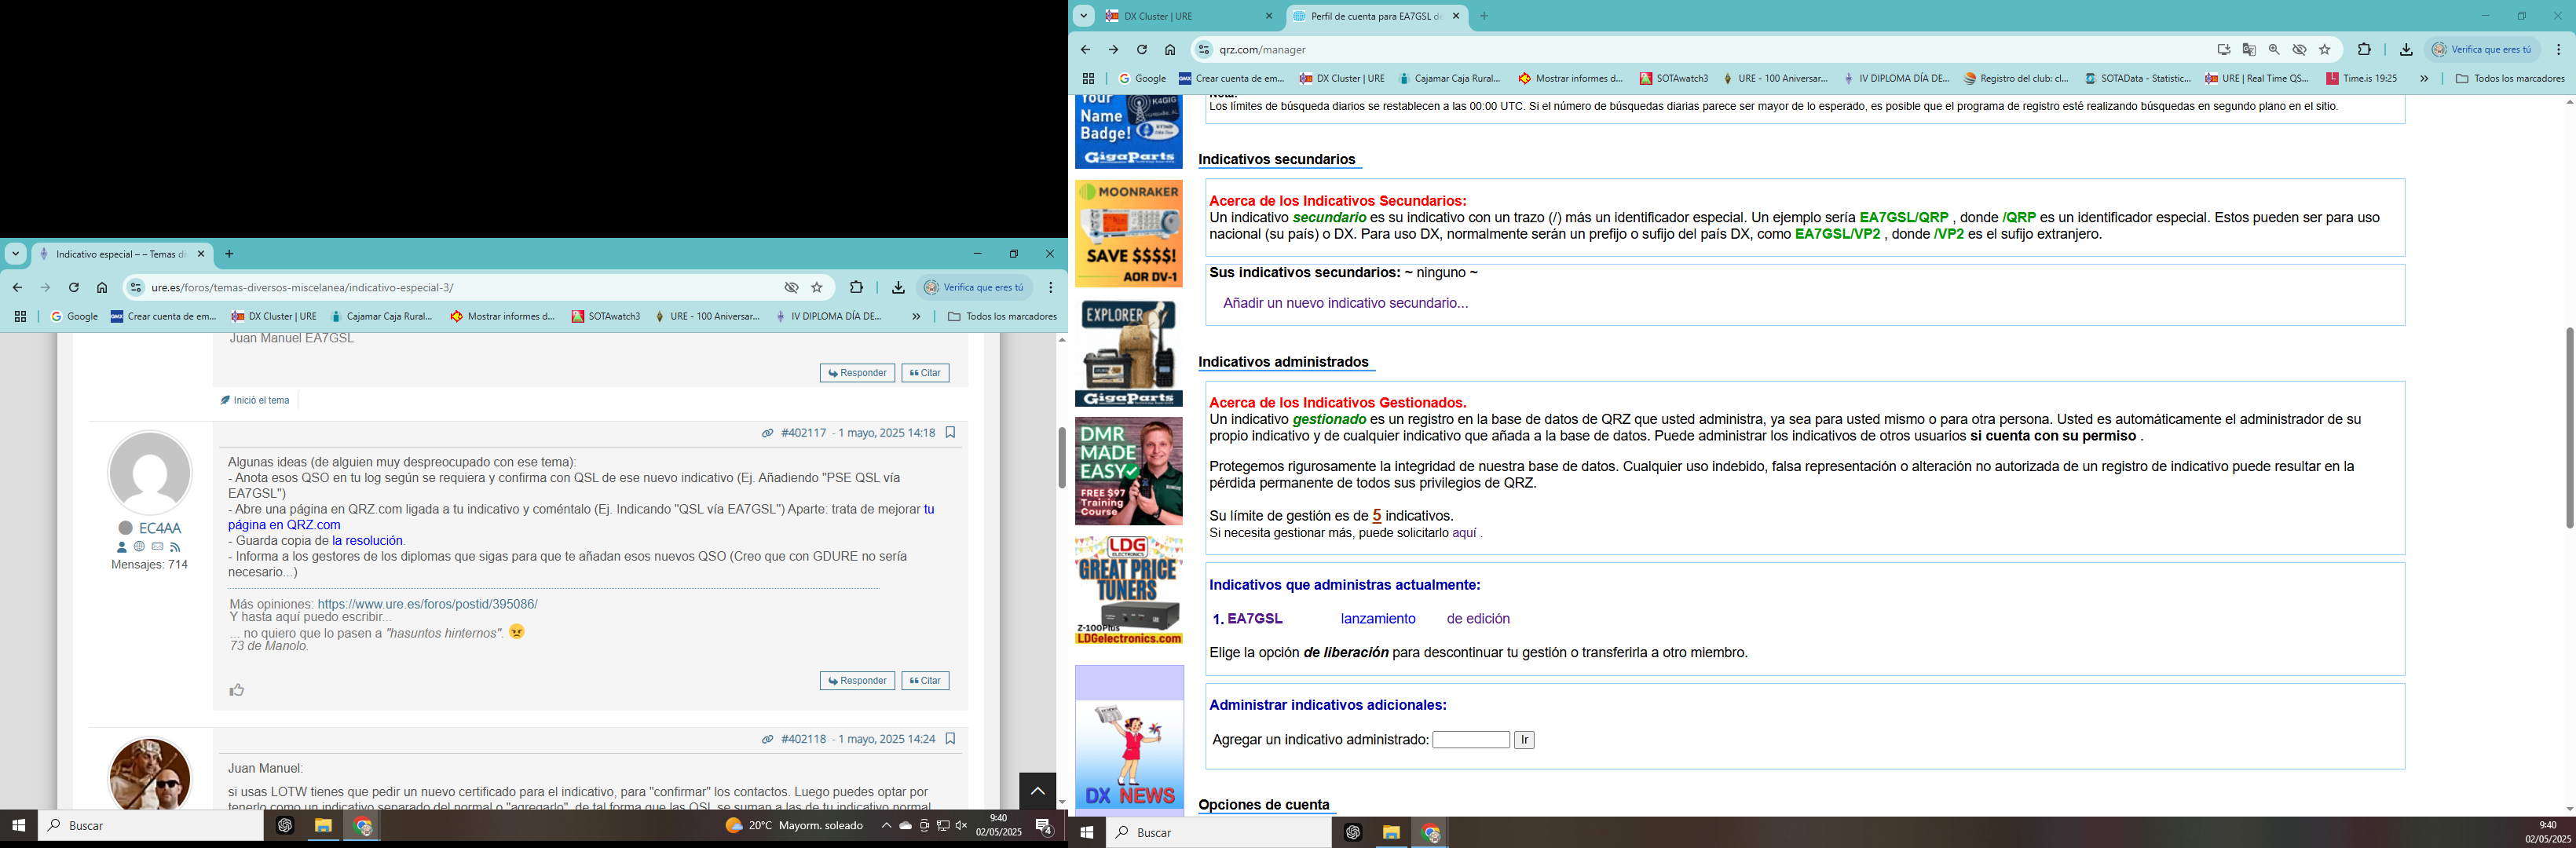Viewport: 2576px width, 848px height.
Task: Open Chrome three-dot menu in ure.es window
Action: (x=1050, y=287)
